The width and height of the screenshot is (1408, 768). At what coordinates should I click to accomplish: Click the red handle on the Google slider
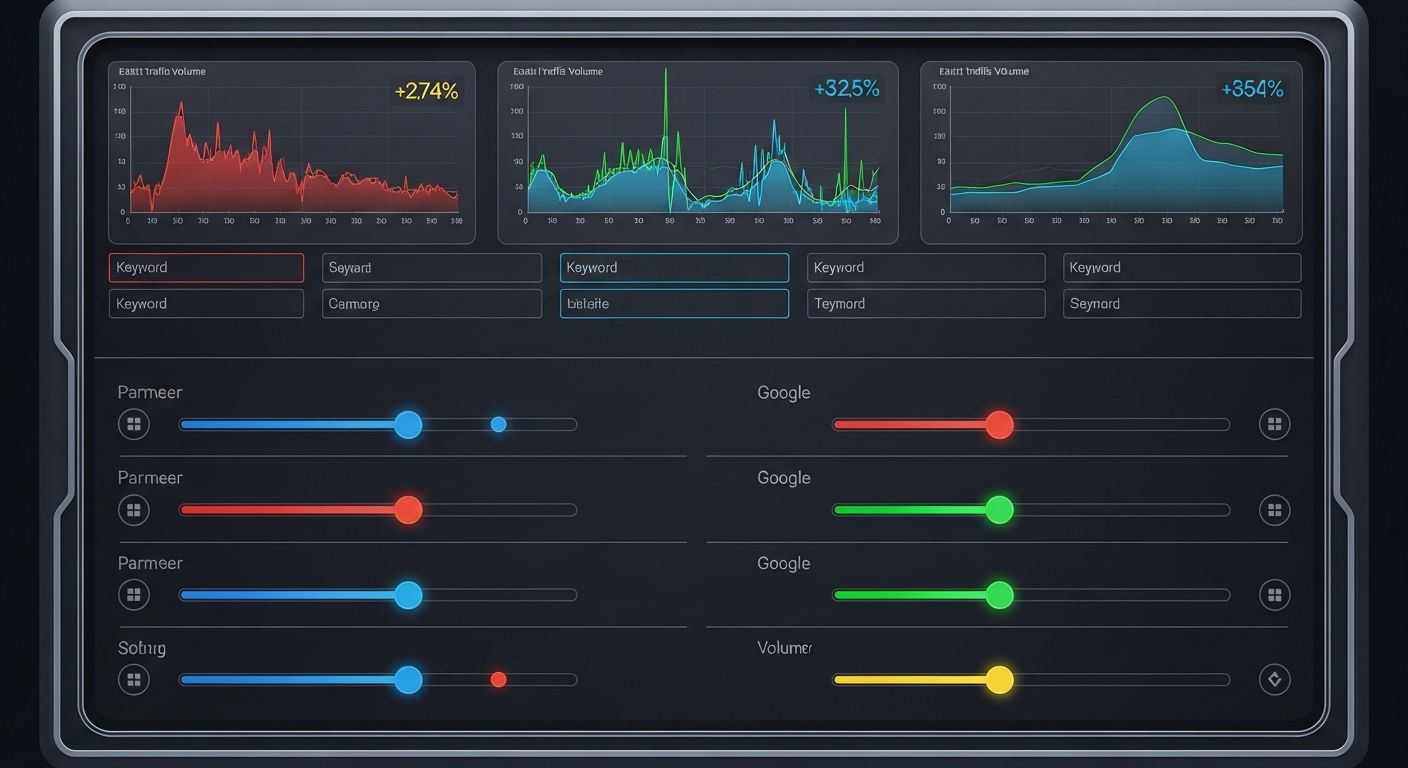(x=999, y=424)
